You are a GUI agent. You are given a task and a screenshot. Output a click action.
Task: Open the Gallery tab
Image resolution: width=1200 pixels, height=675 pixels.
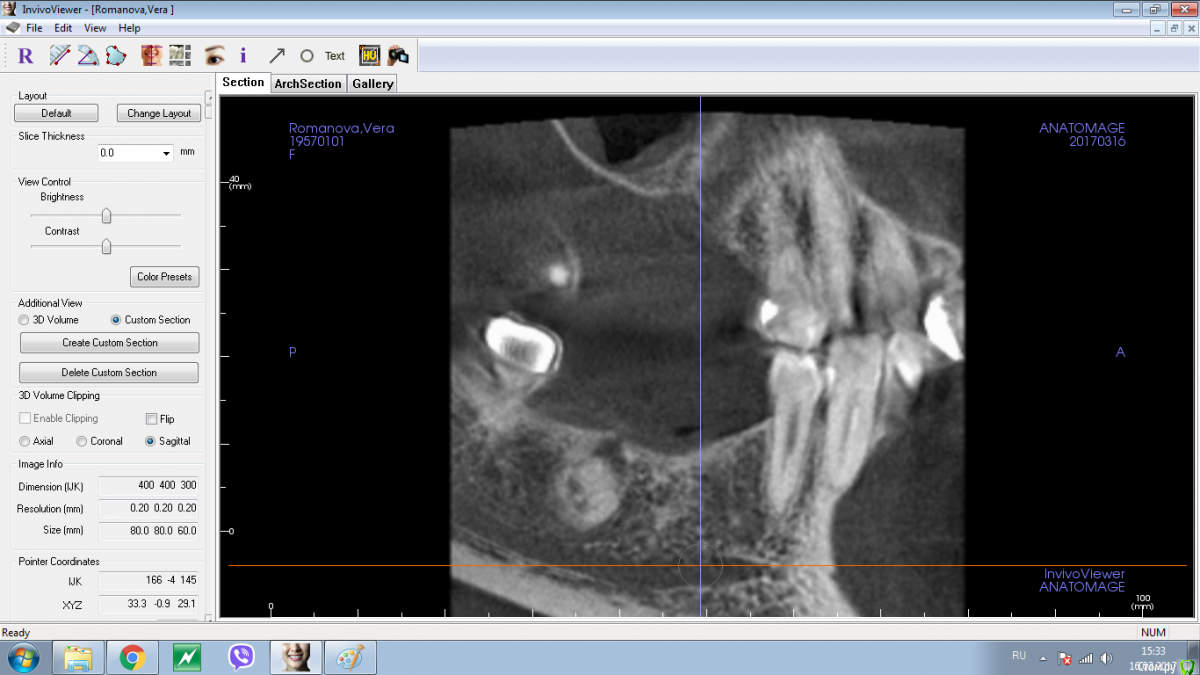[x=372, y=84]
